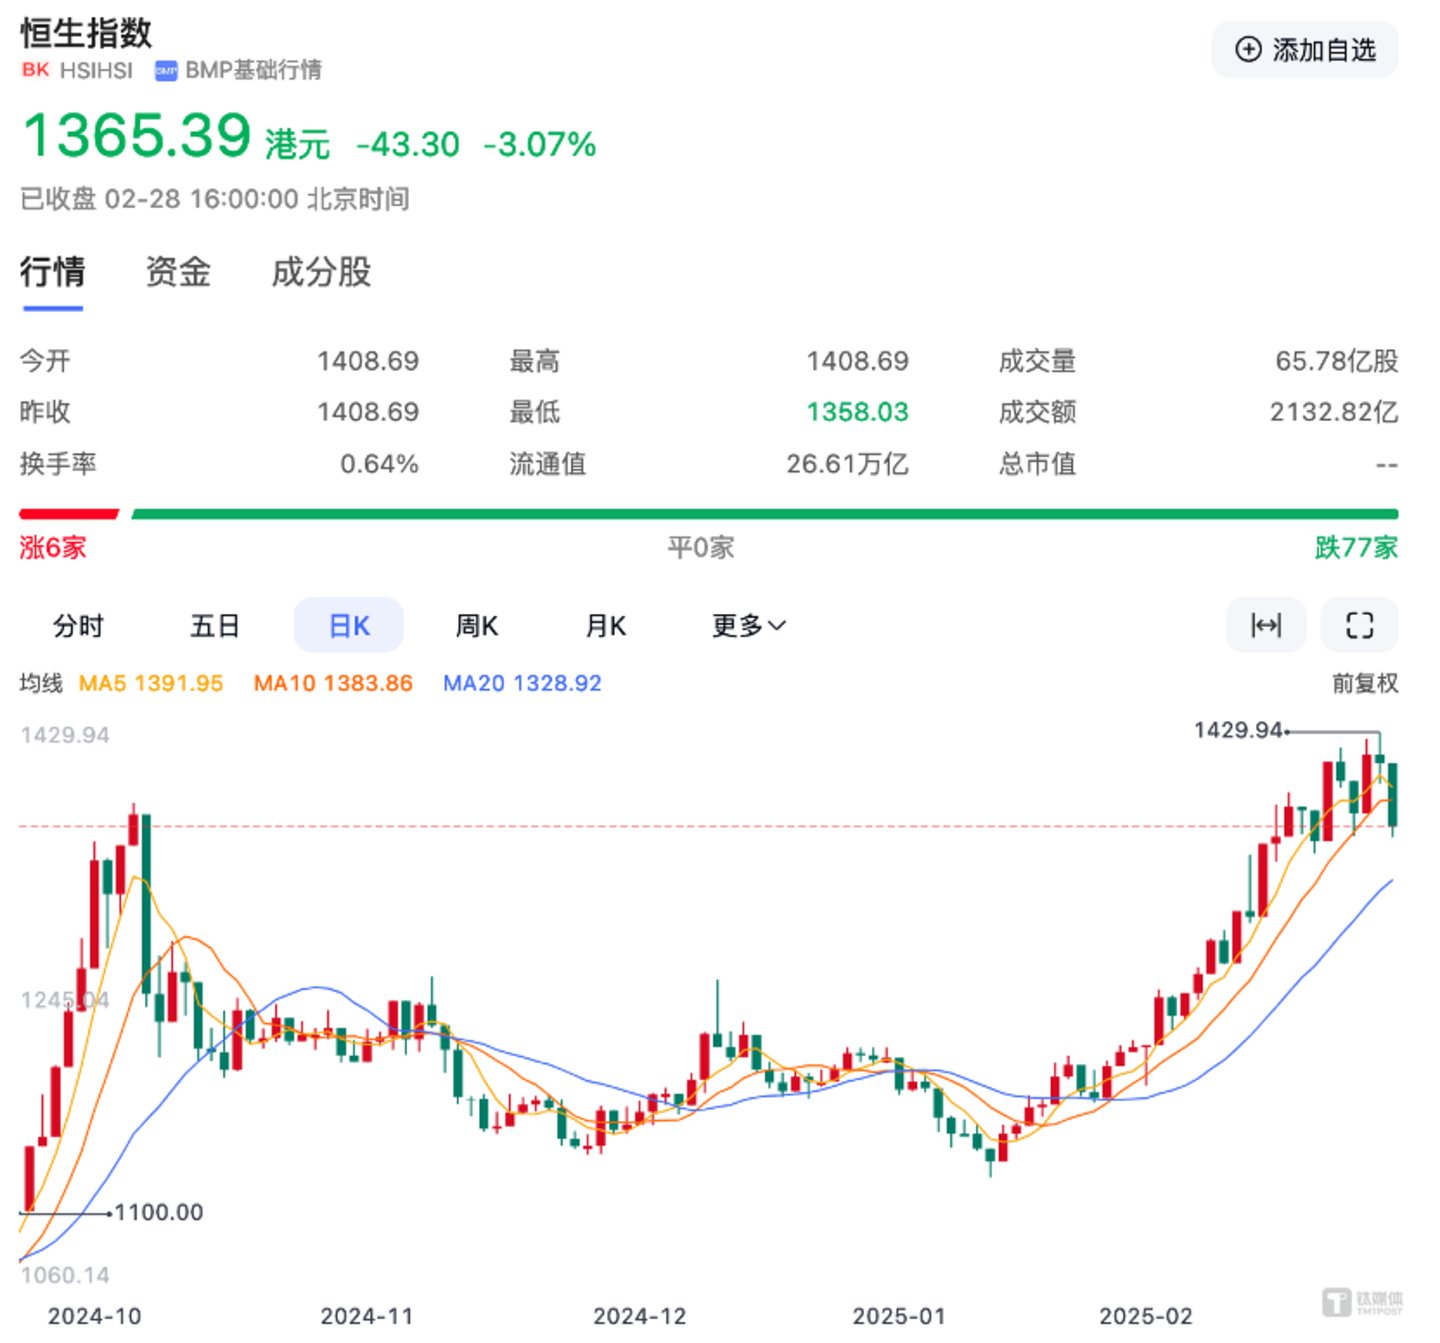The height and width of the screenshot is (1343, 1440).
Task: Click the 涨6家 advancers label
Action: pos(53,547)
